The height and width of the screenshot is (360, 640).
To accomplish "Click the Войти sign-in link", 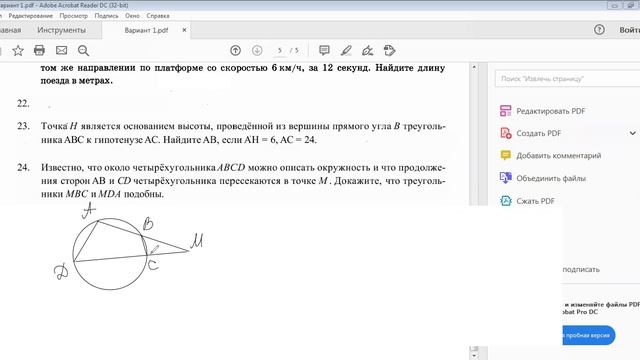I will point(629,30).
